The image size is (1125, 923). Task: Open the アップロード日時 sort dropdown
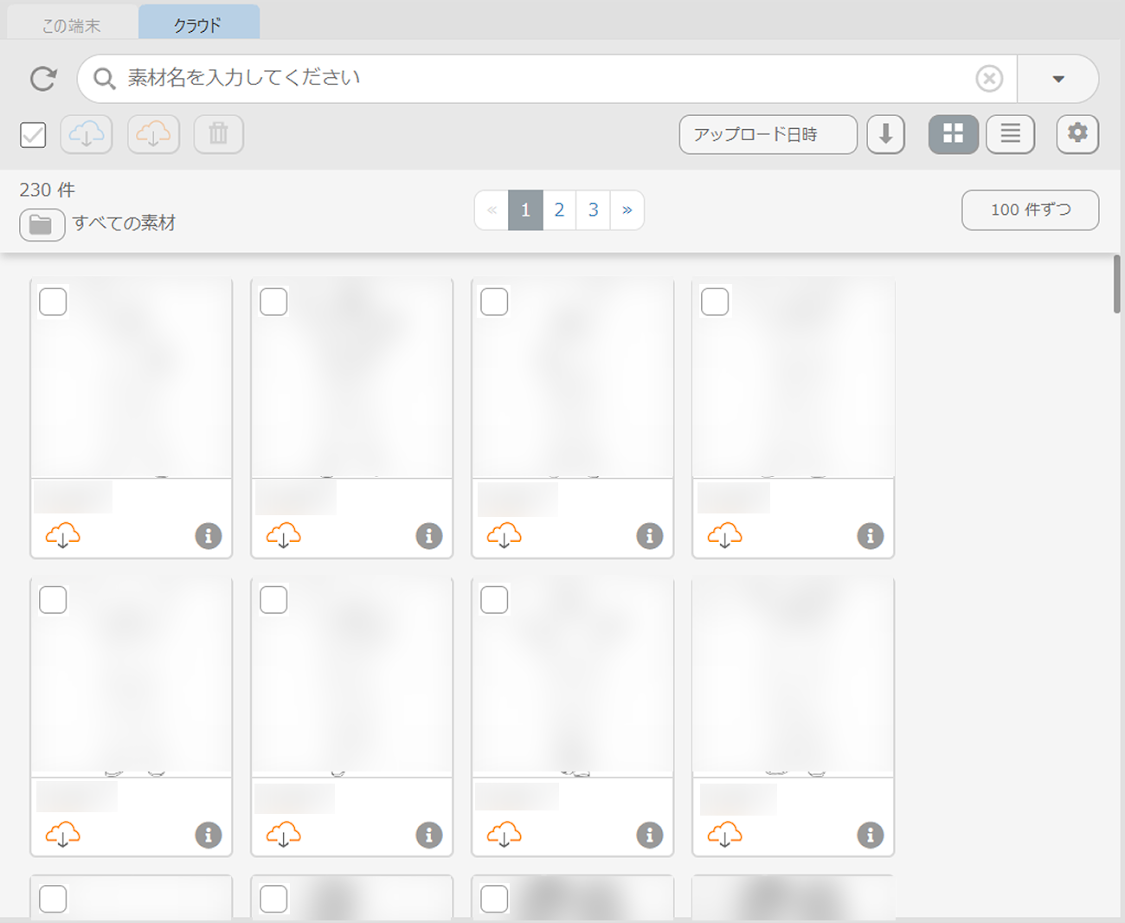768,134
